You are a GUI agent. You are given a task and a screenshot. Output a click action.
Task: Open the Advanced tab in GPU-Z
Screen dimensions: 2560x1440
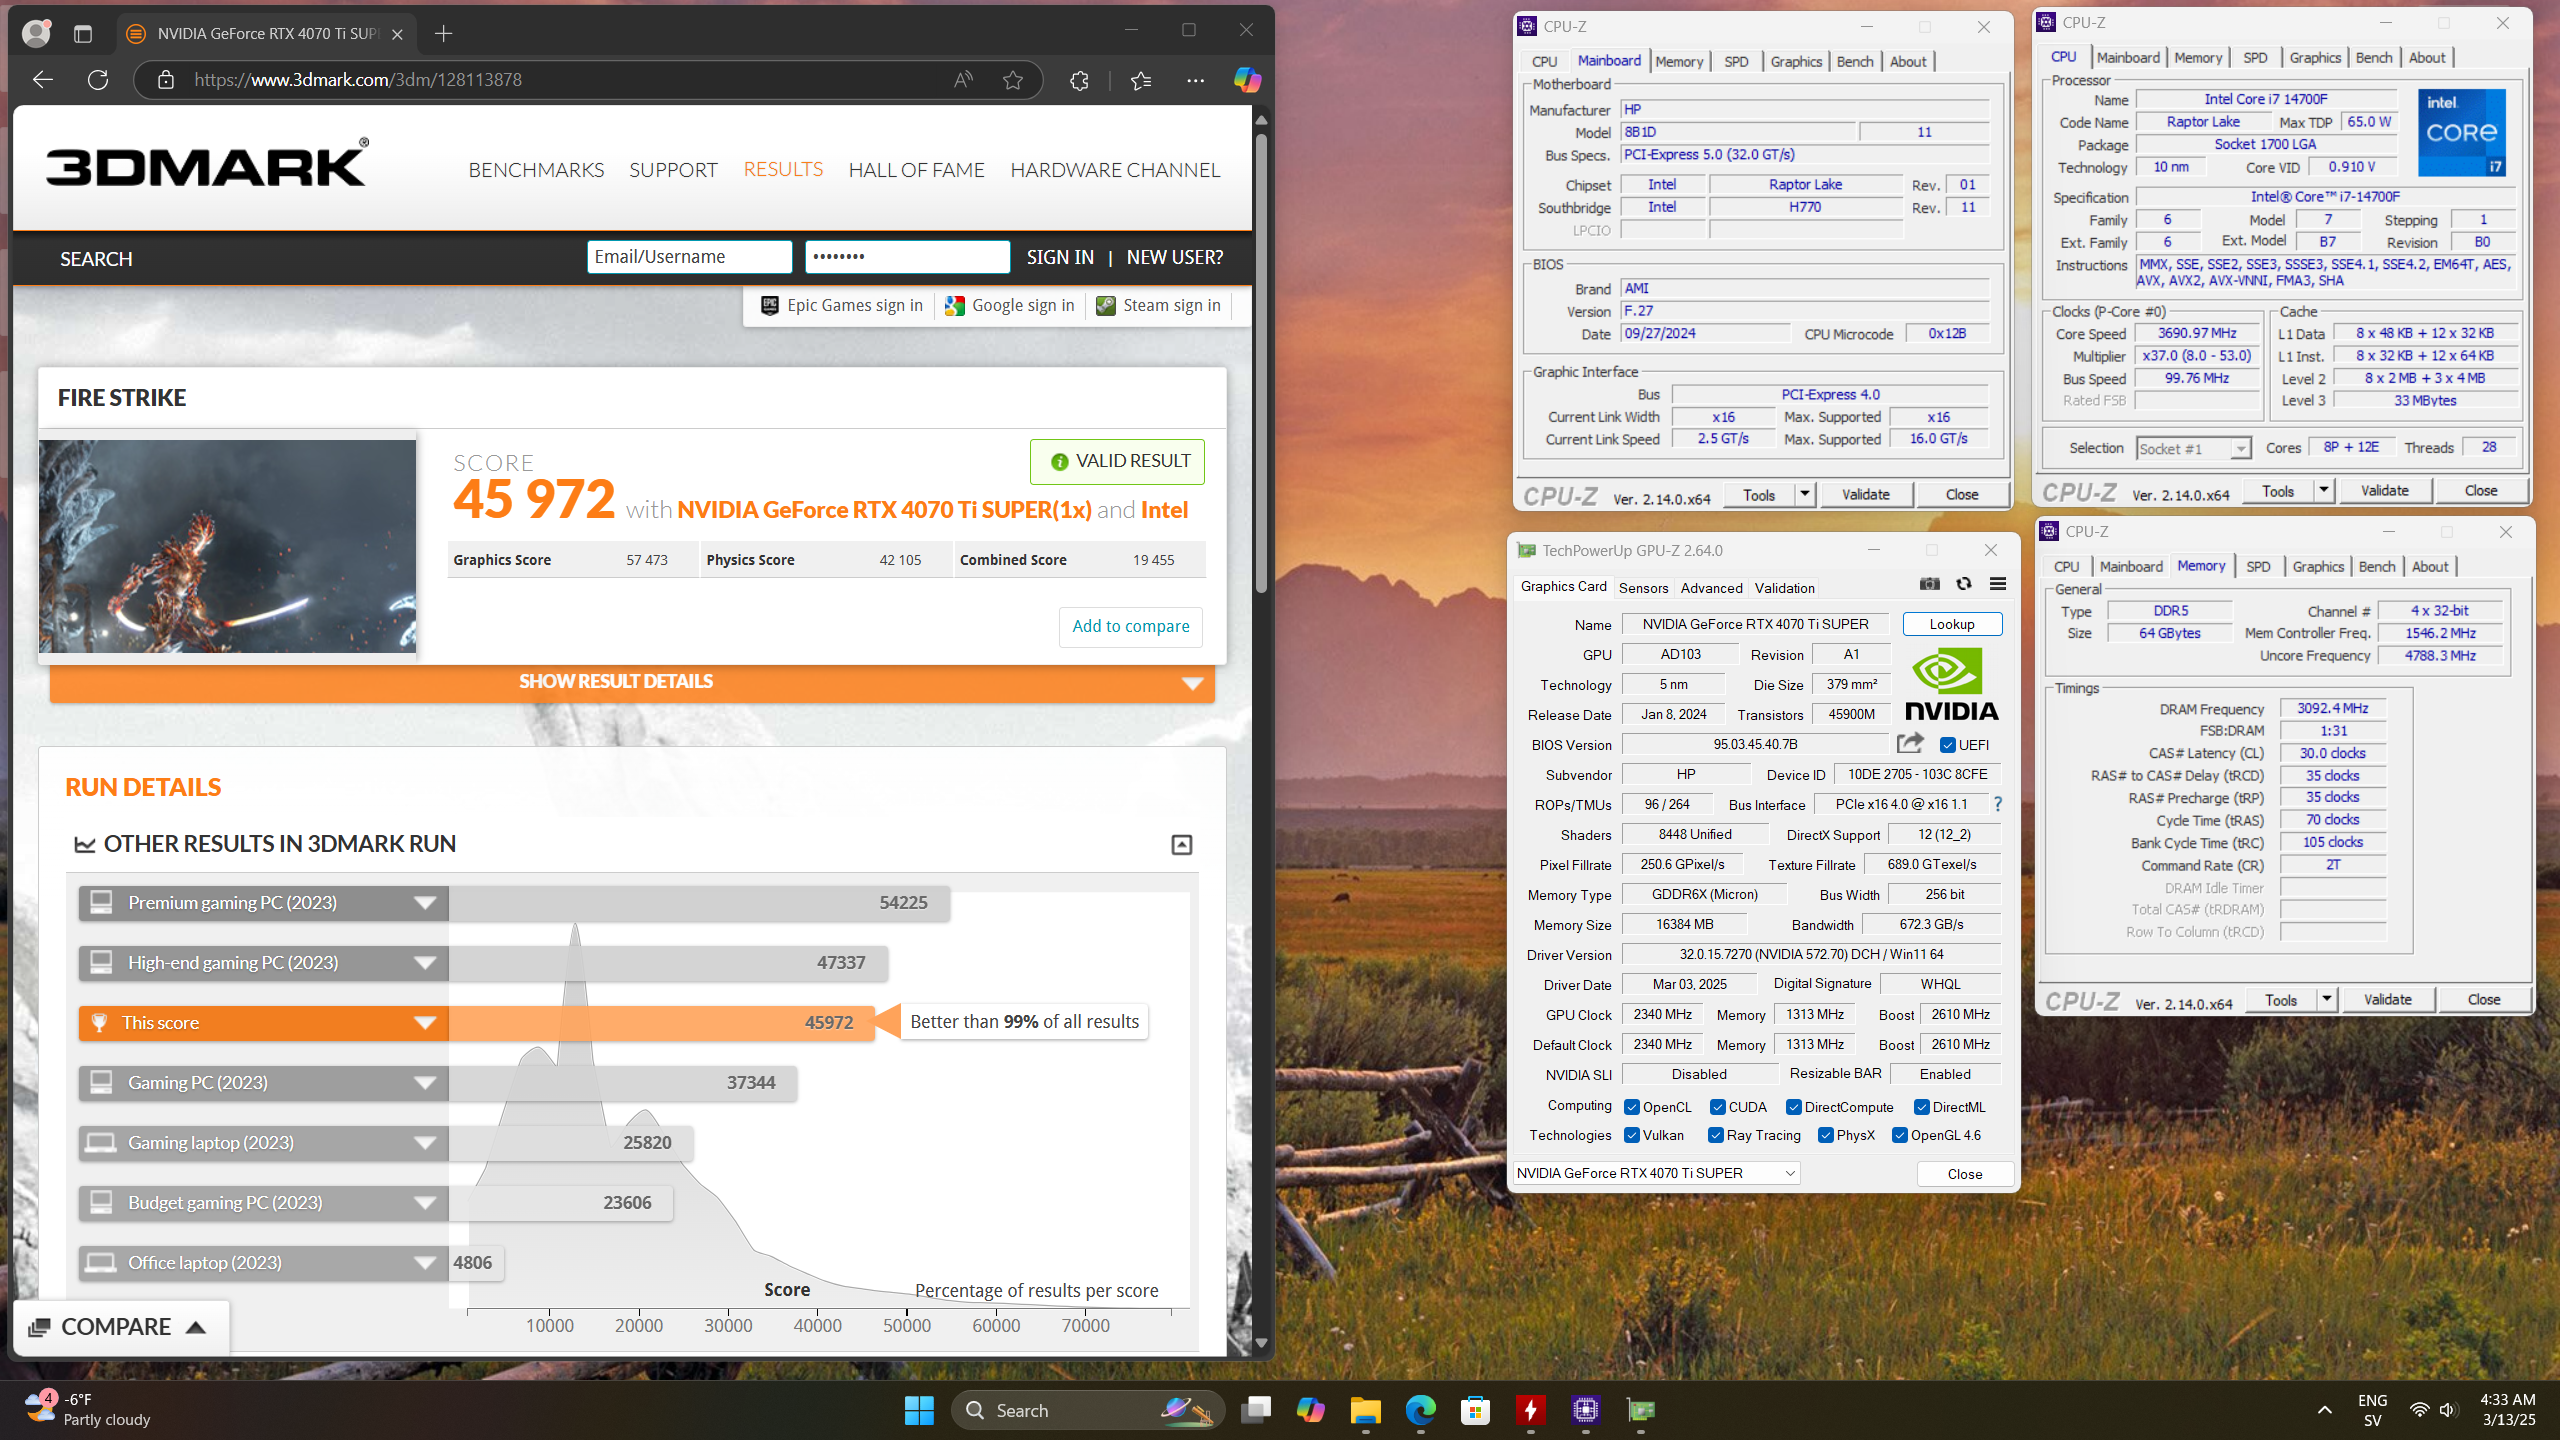pyautogui.click(x=1711, y=588)
